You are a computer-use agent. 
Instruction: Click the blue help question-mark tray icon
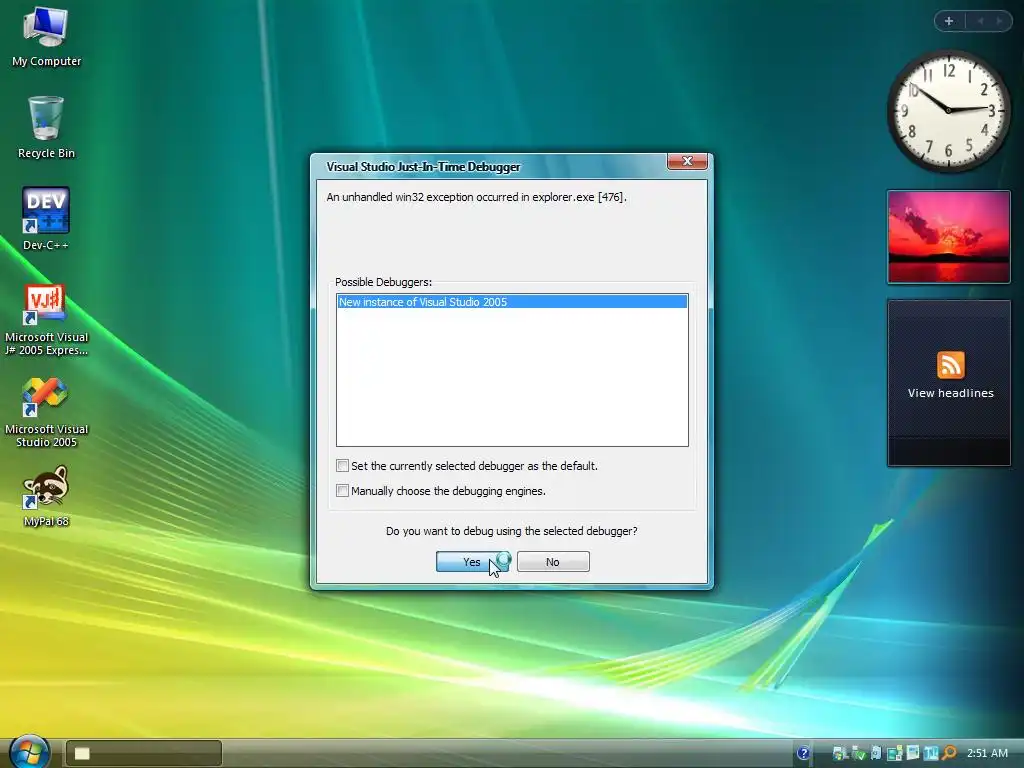[x=803, y=753]
